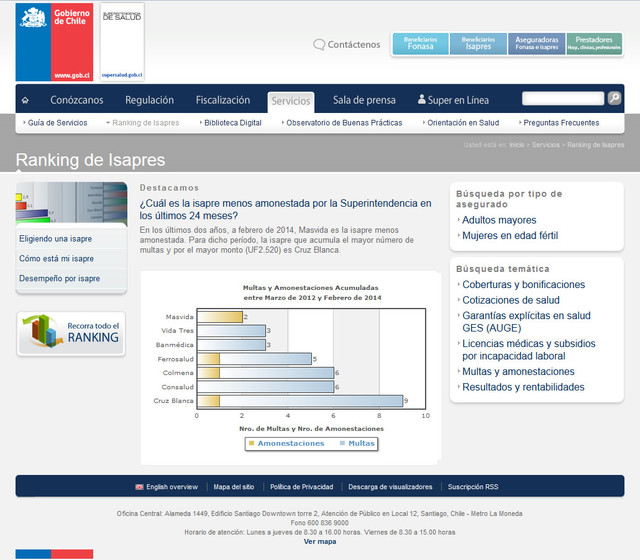This screenshot has width=640, height=560.
Task: Click the Banmédica bar in chart
Action: click(231, 345)
